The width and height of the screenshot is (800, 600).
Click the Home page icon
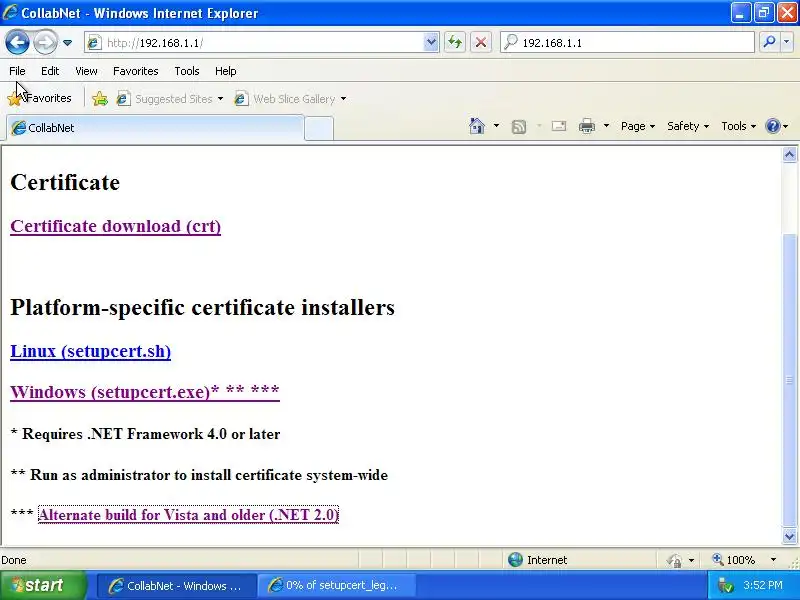coord(477,126)
